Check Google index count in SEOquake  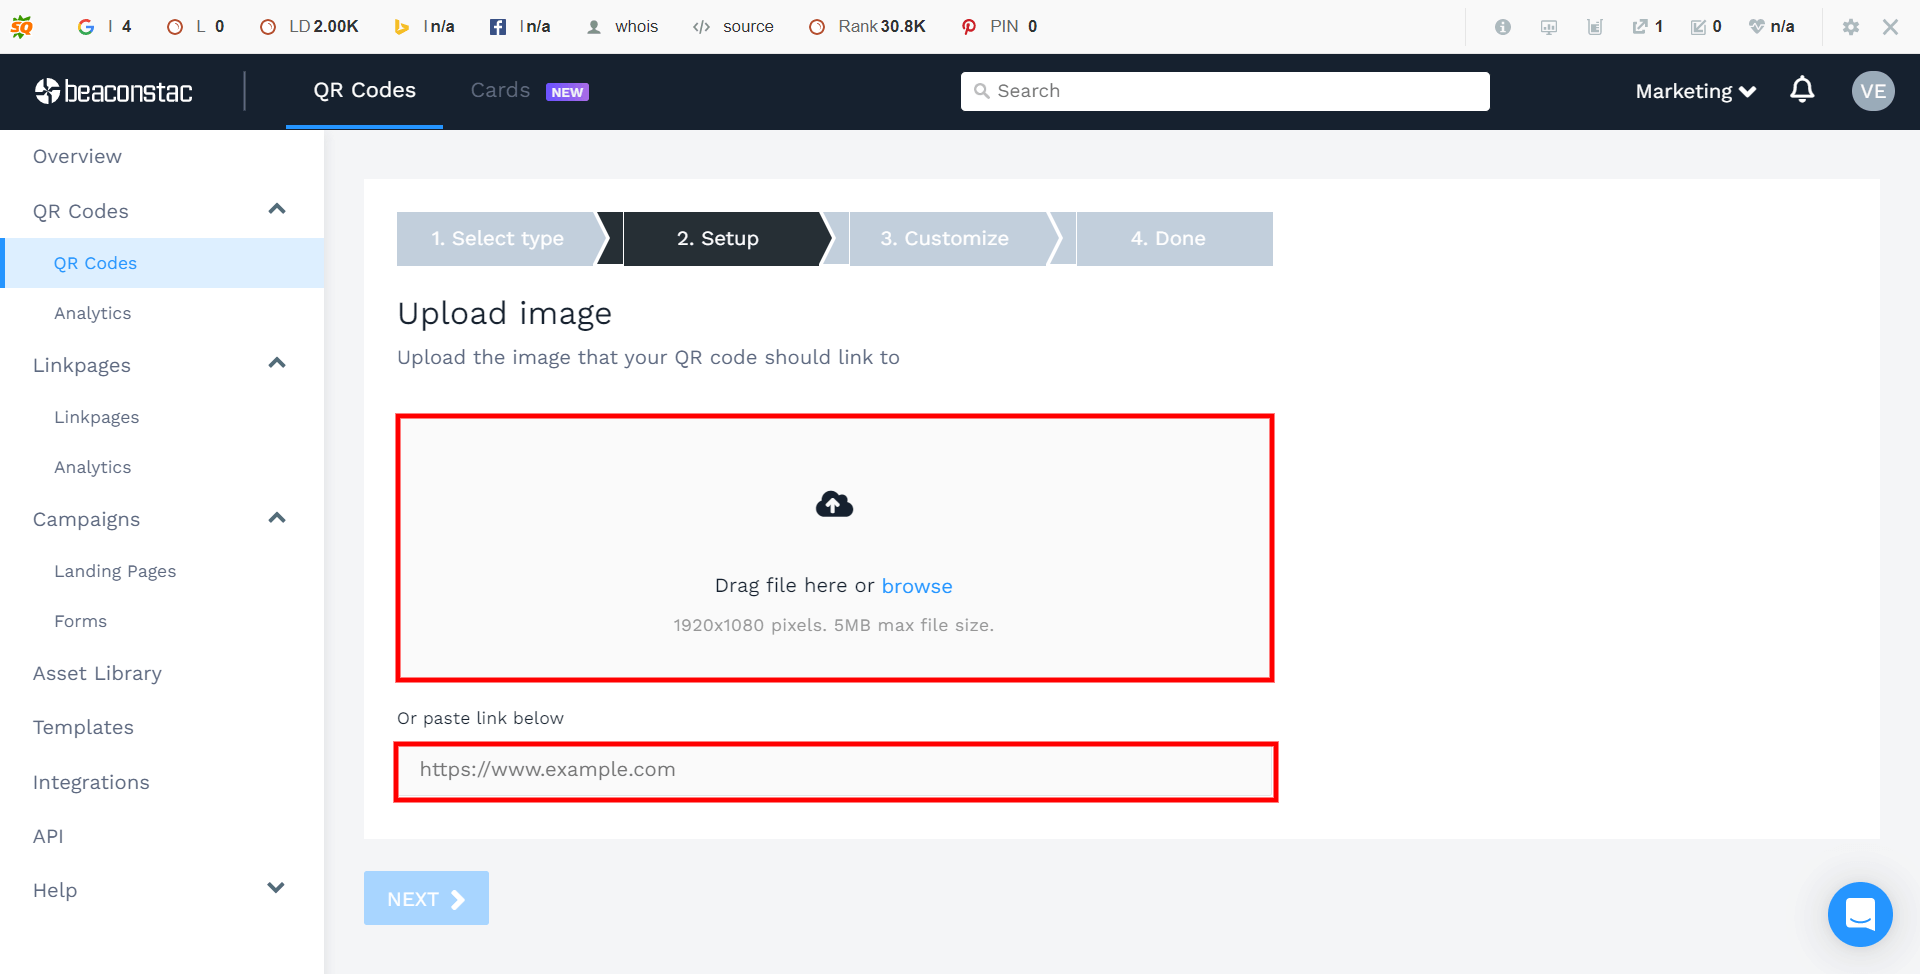105,26
